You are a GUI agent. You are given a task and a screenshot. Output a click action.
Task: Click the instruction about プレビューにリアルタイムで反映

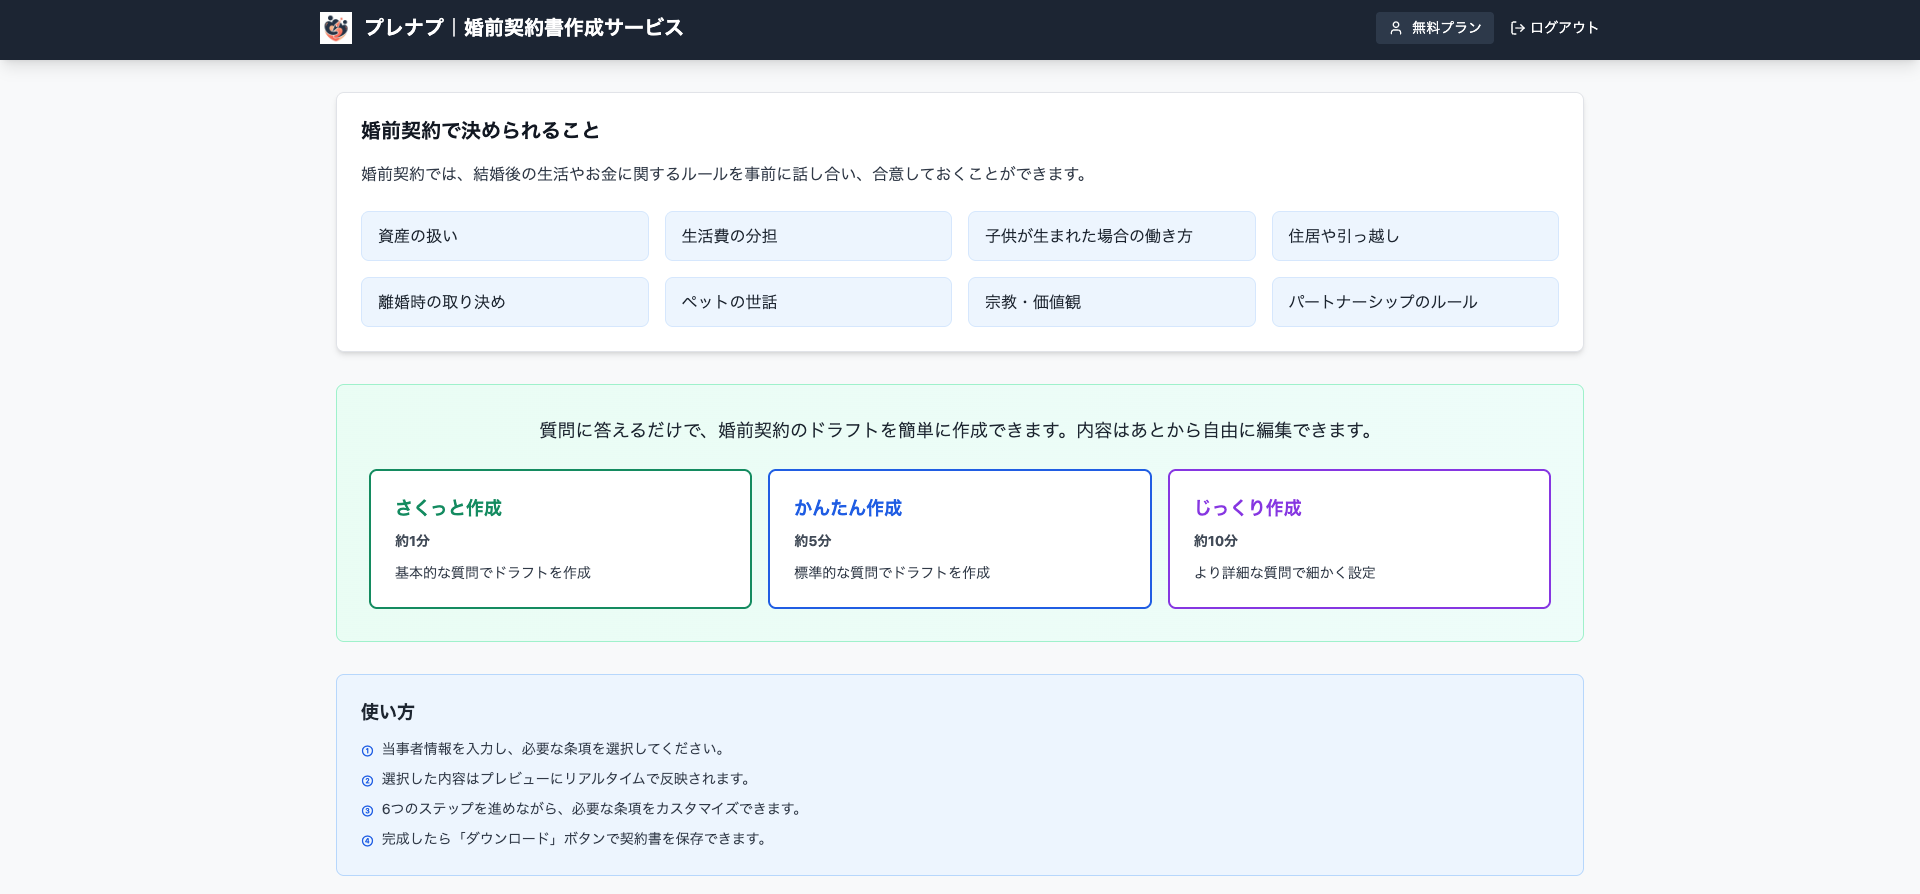tap(568, 779)
